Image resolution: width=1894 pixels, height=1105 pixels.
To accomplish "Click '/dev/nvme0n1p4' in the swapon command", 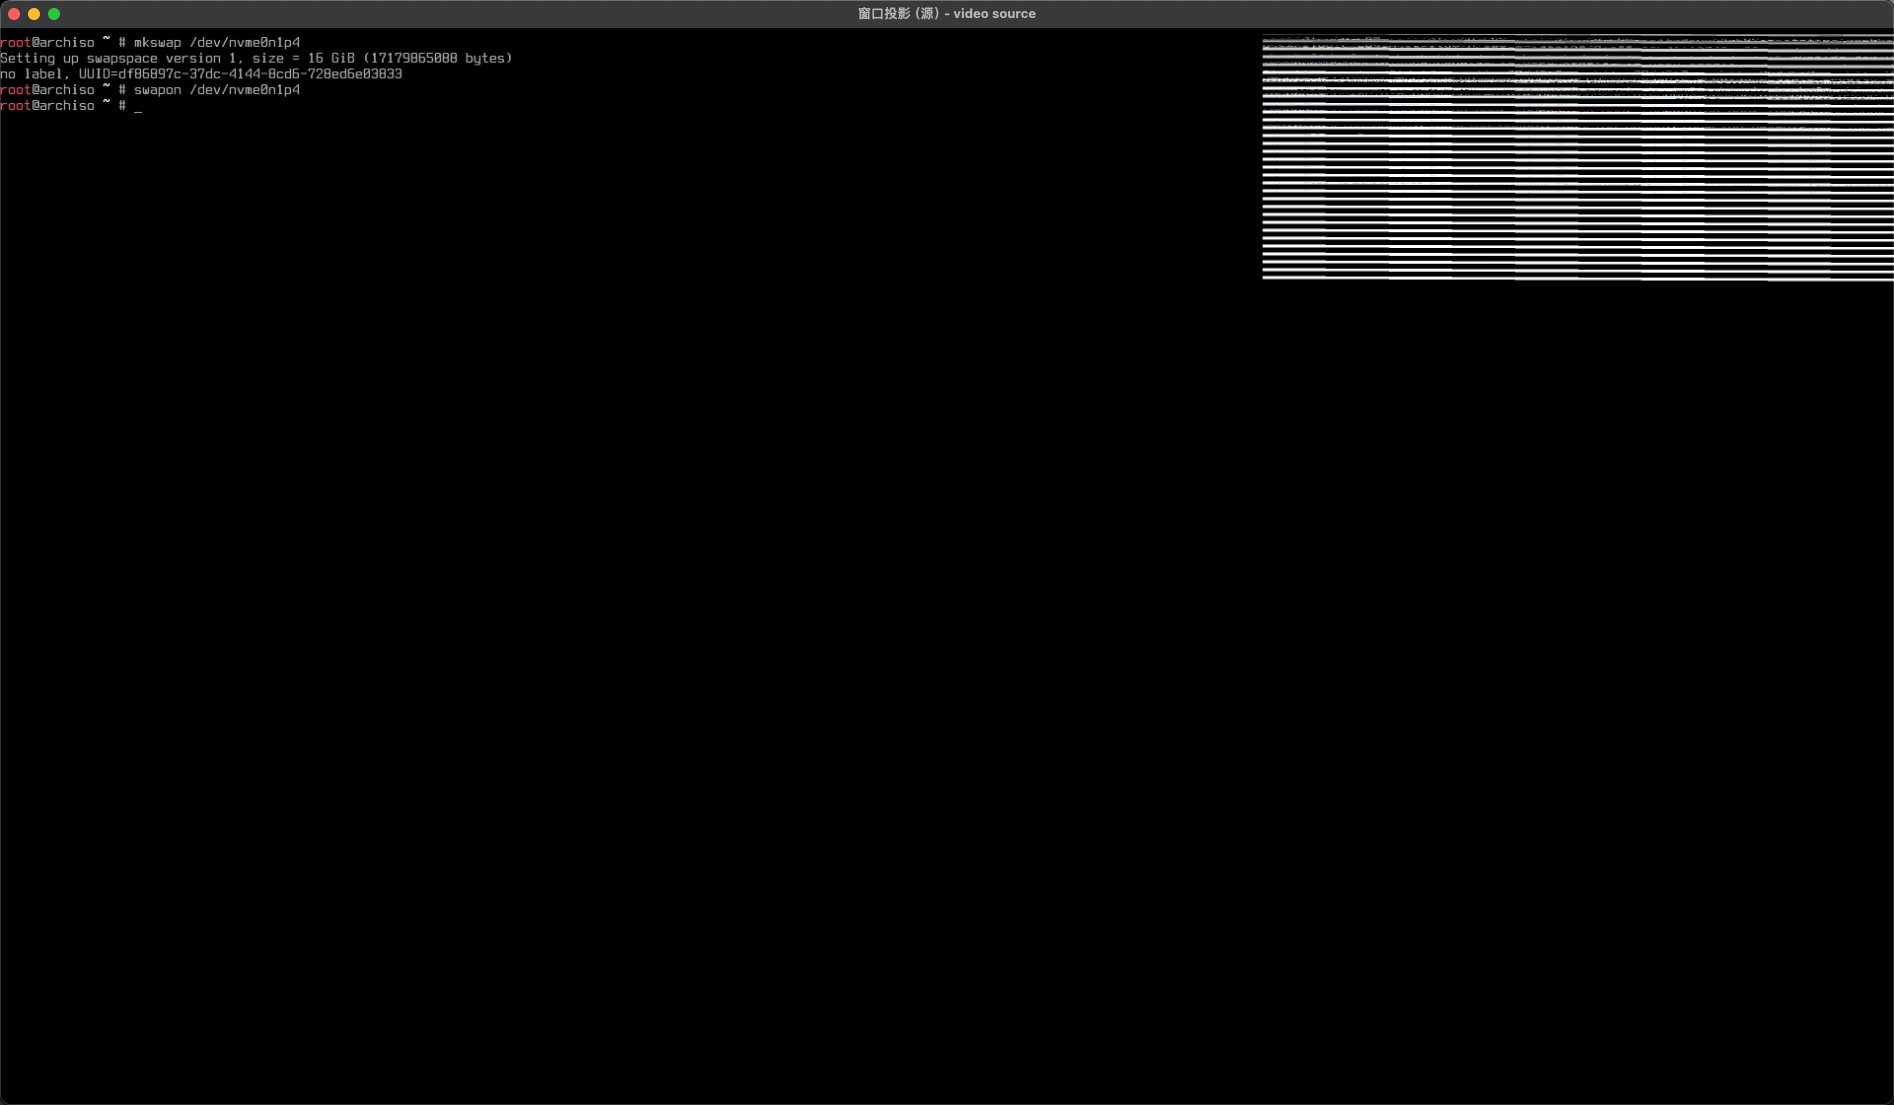I will pos(244,90).
